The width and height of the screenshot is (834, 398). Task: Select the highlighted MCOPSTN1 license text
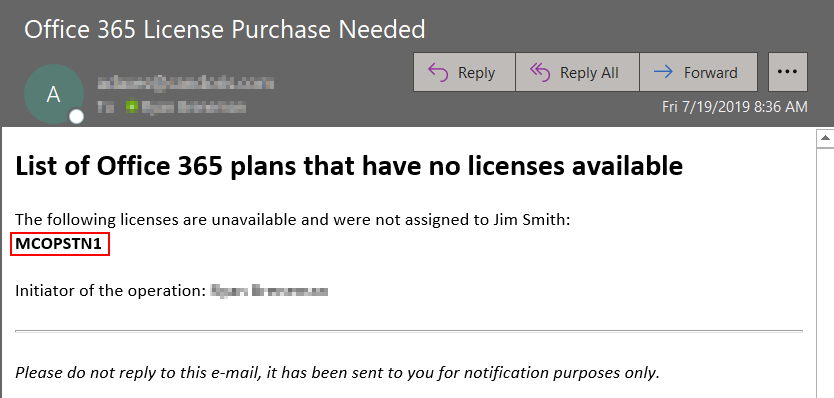(59, 244)
